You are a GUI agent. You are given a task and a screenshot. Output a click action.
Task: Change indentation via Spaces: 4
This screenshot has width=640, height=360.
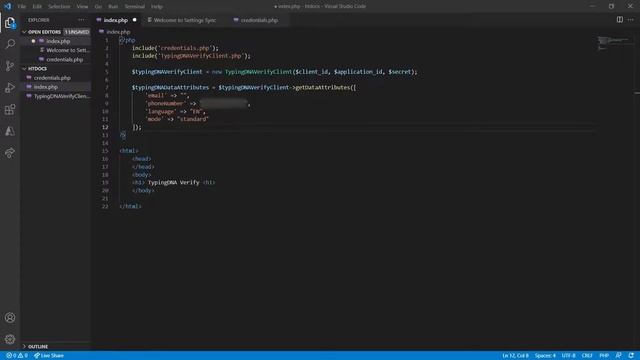pos(545,356)
